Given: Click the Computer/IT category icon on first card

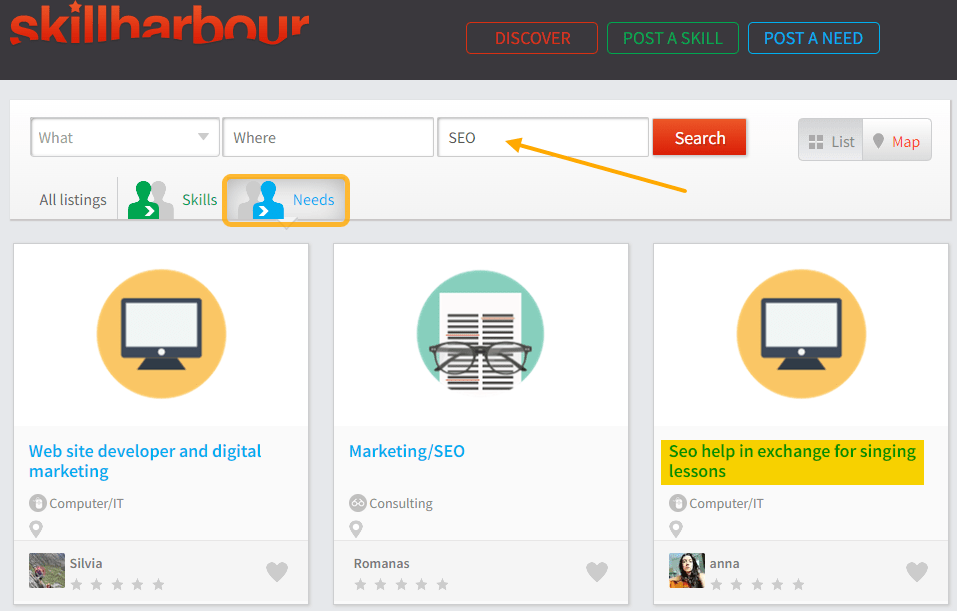Looking at the screenshot, I should [37, 503].
